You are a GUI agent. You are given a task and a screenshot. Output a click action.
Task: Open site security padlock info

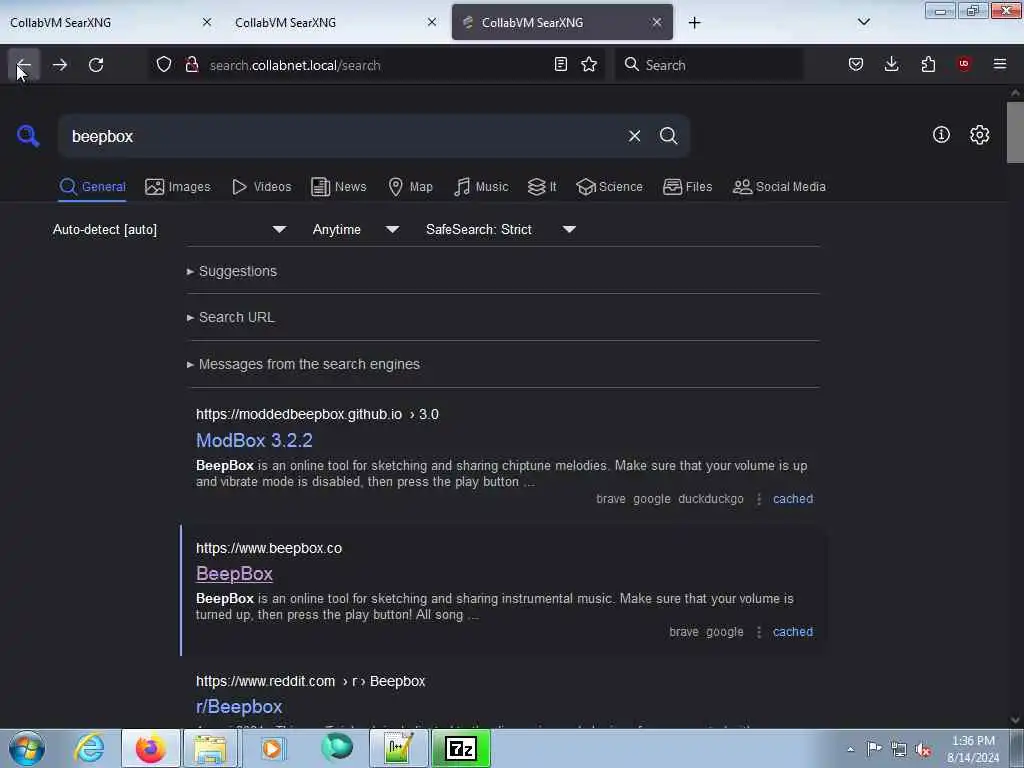click(x=191, y=65)
